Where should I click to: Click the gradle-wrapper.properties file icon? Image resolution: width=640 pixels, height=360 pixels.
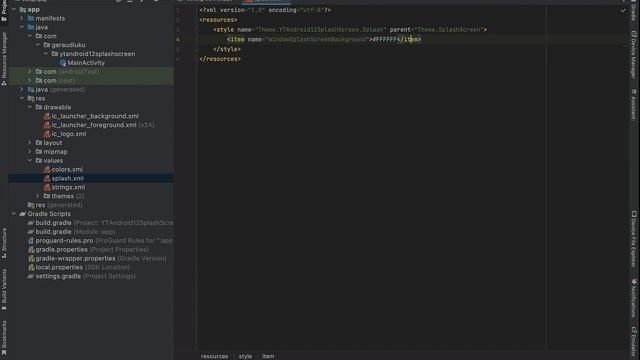[x=31, y=259]
